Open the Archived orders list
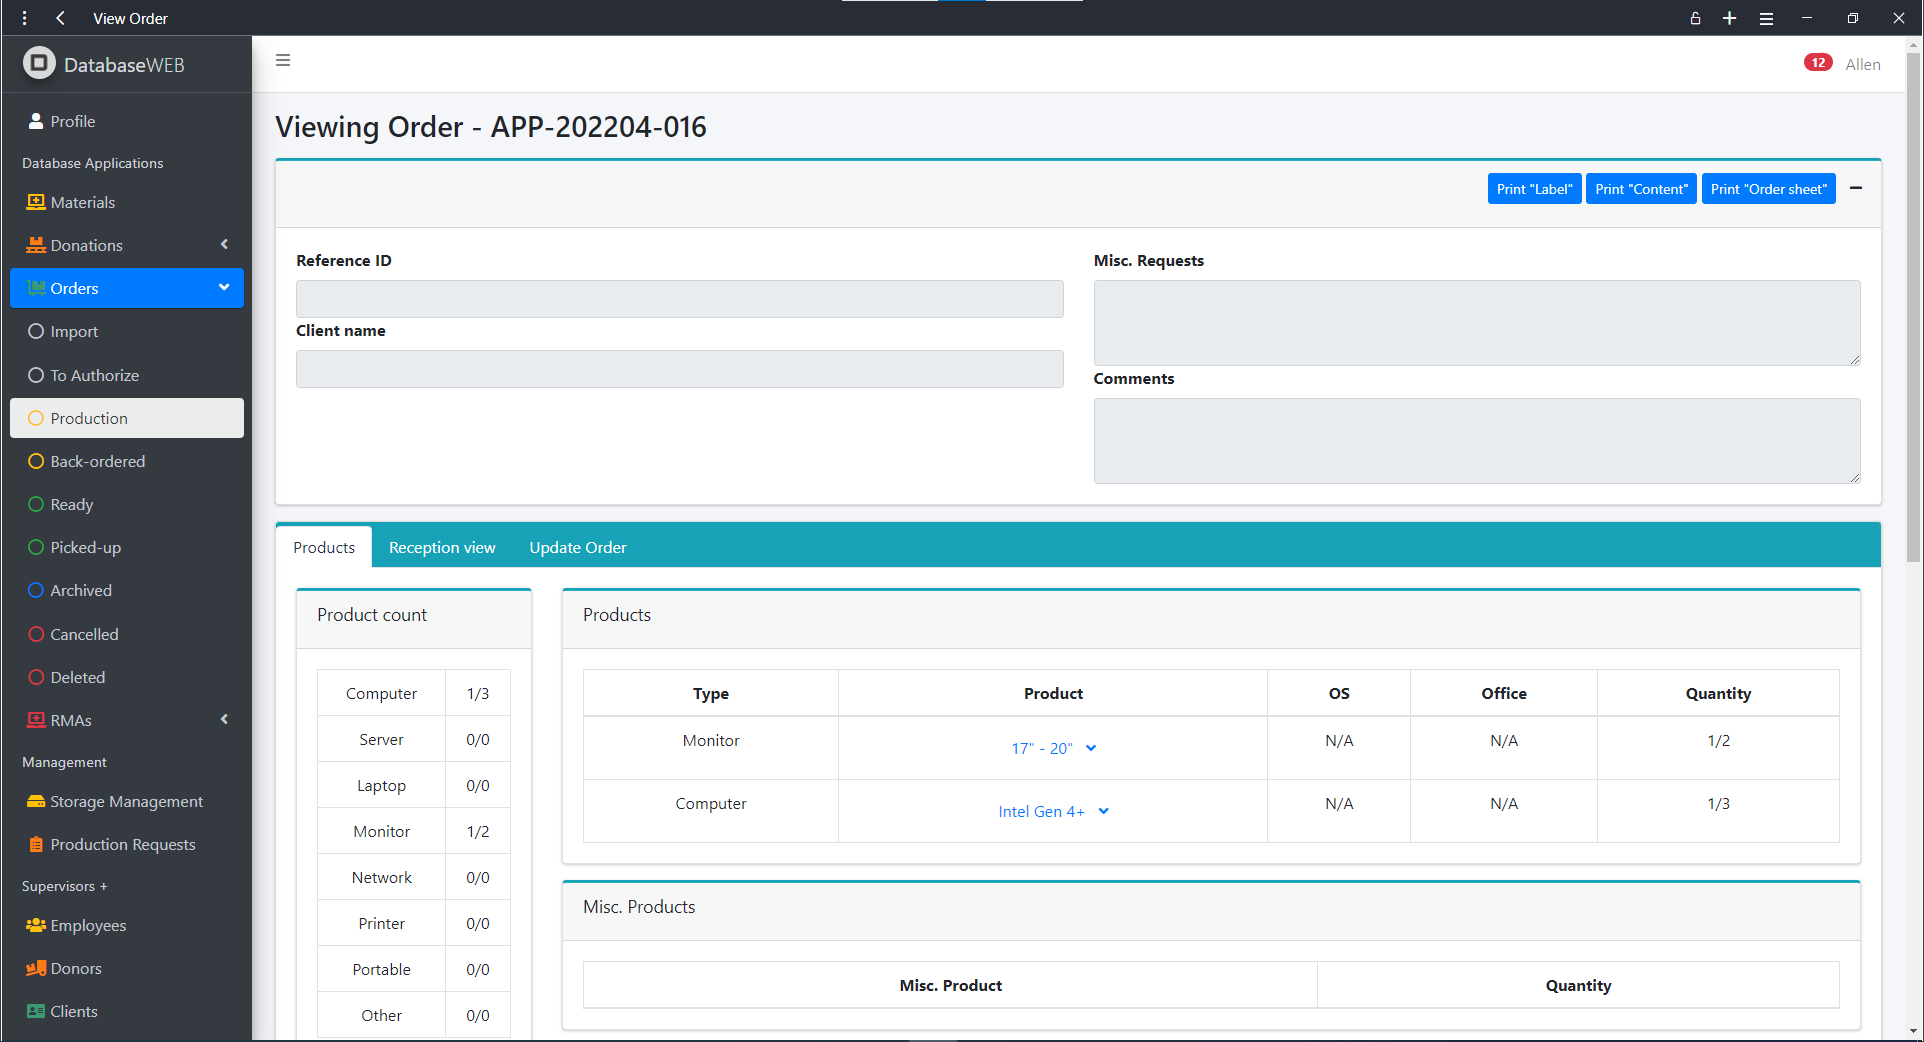The height and width of the screenshot is (1042, 1924). 127,590
